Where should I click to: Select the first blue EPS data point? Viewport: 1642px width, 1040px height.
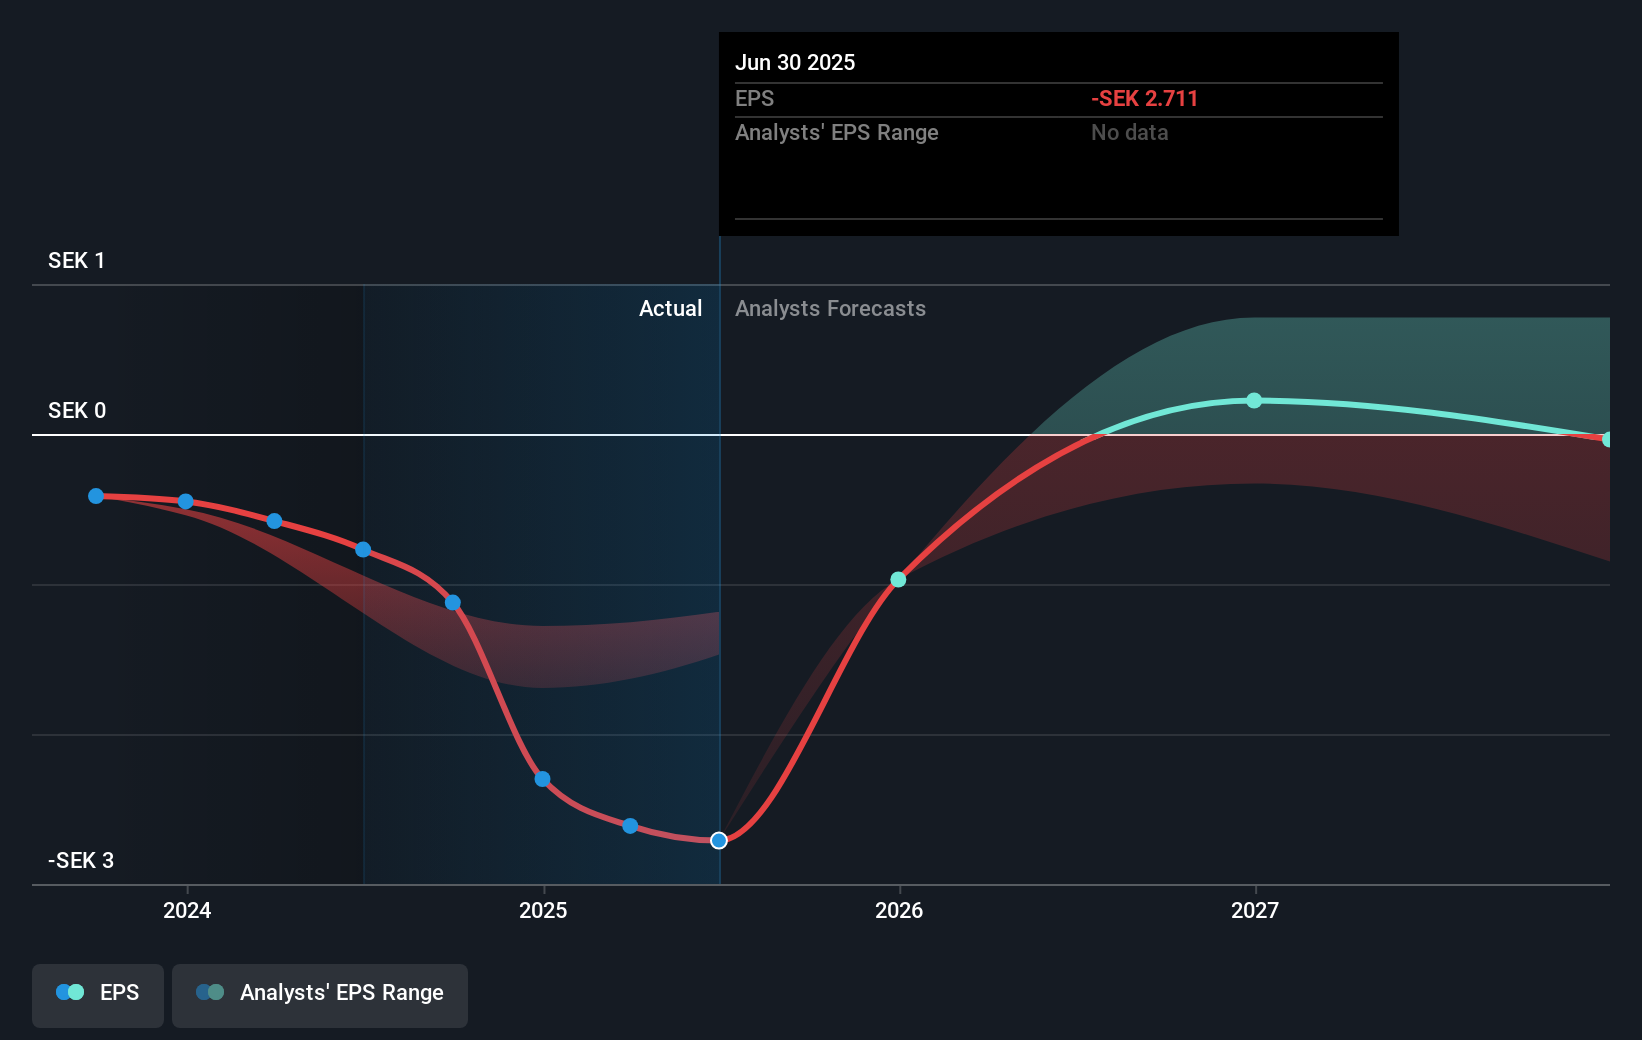95,495
